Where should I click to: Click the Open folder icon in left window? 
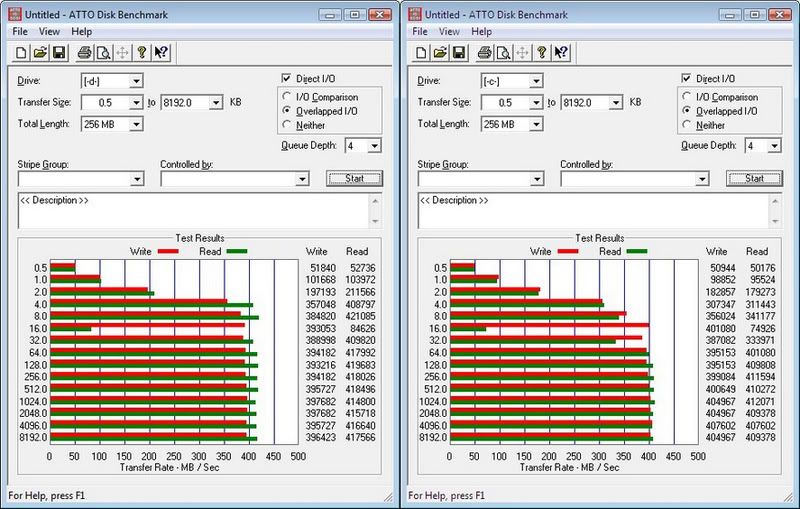point(40,52)
